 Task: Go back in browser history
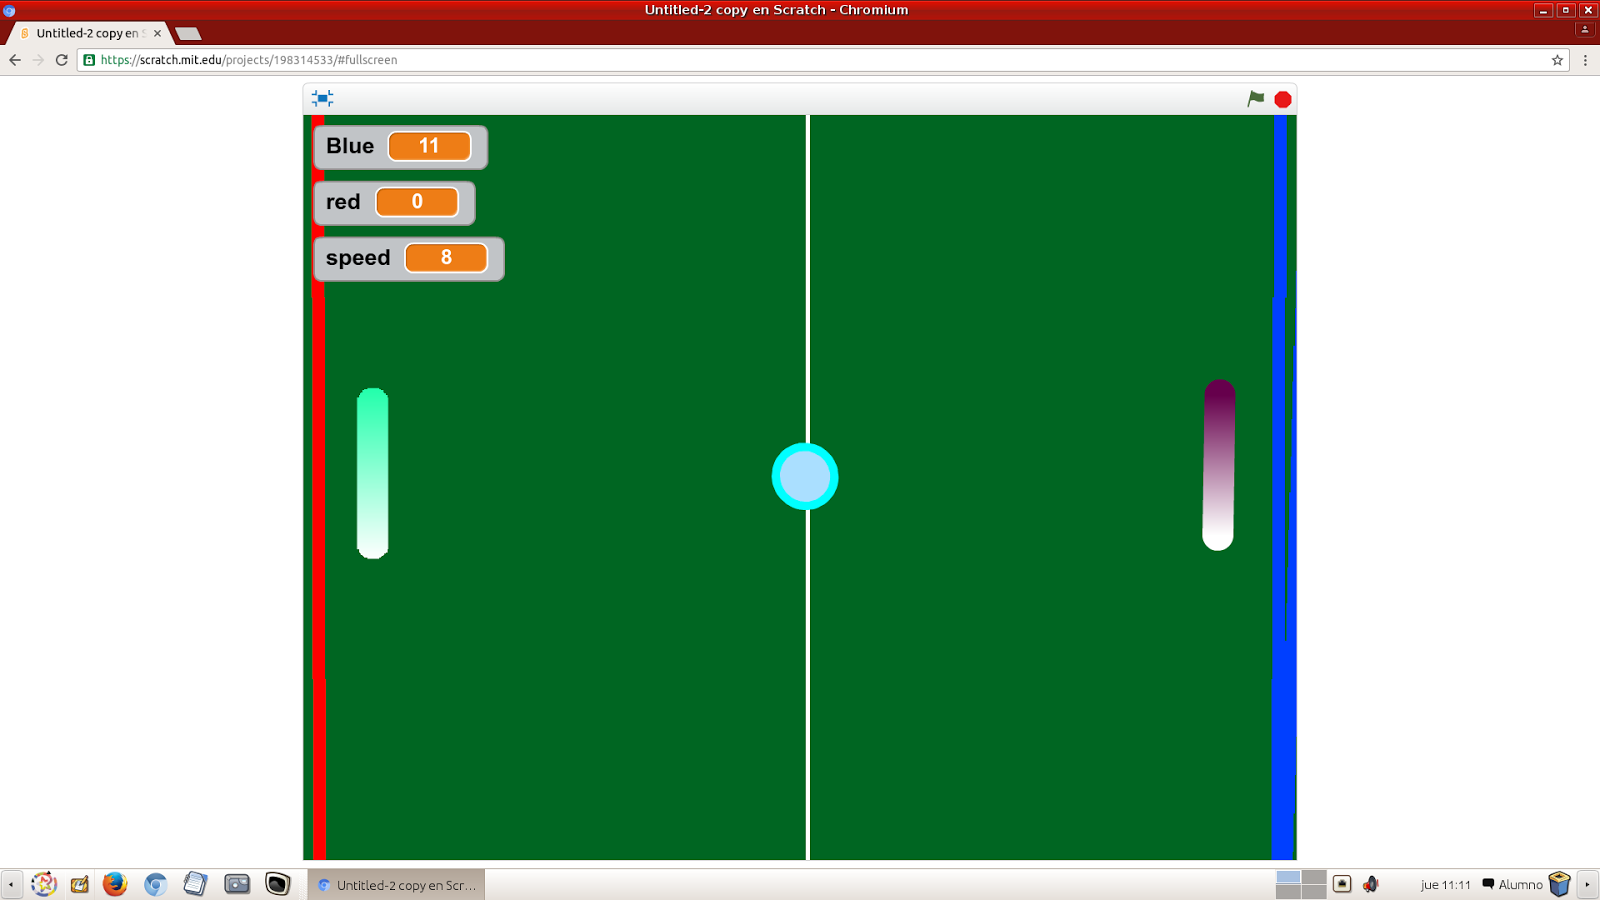click(14, 60)
